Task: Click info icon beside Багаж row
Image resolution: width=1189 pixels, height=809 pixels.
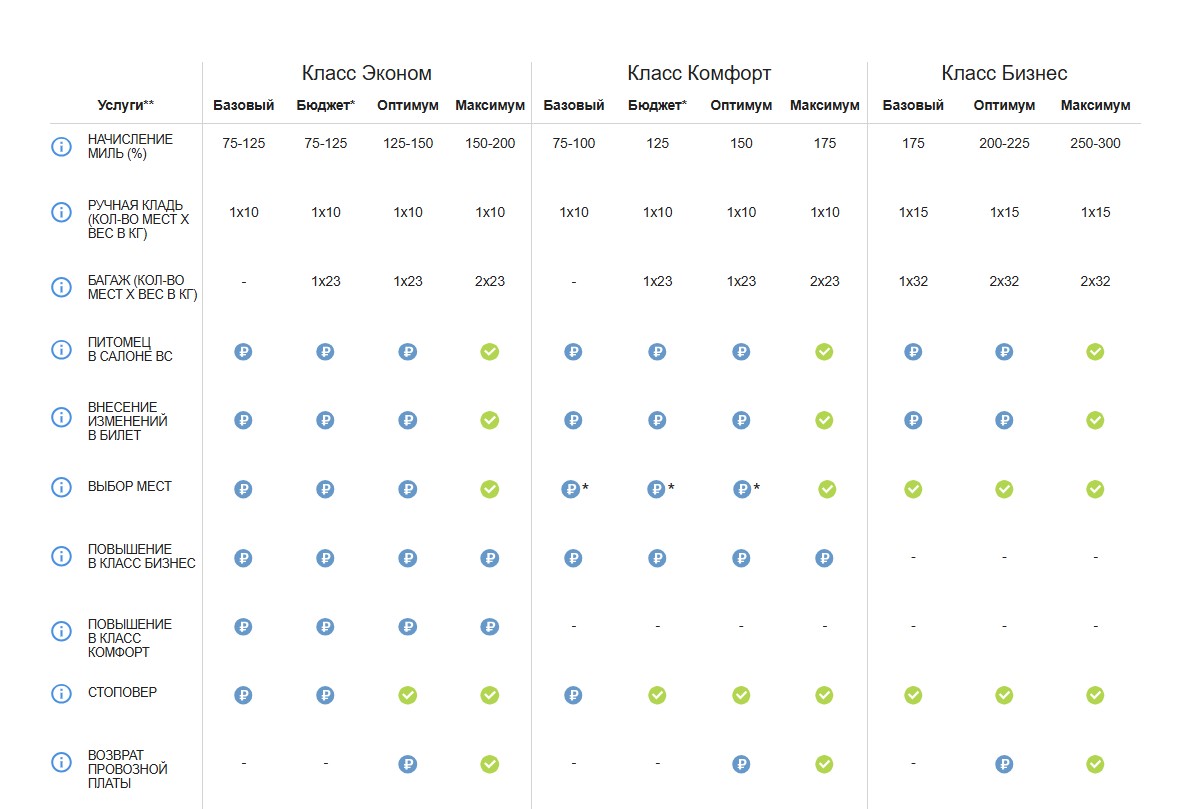Action: click(x=61, y=287)
